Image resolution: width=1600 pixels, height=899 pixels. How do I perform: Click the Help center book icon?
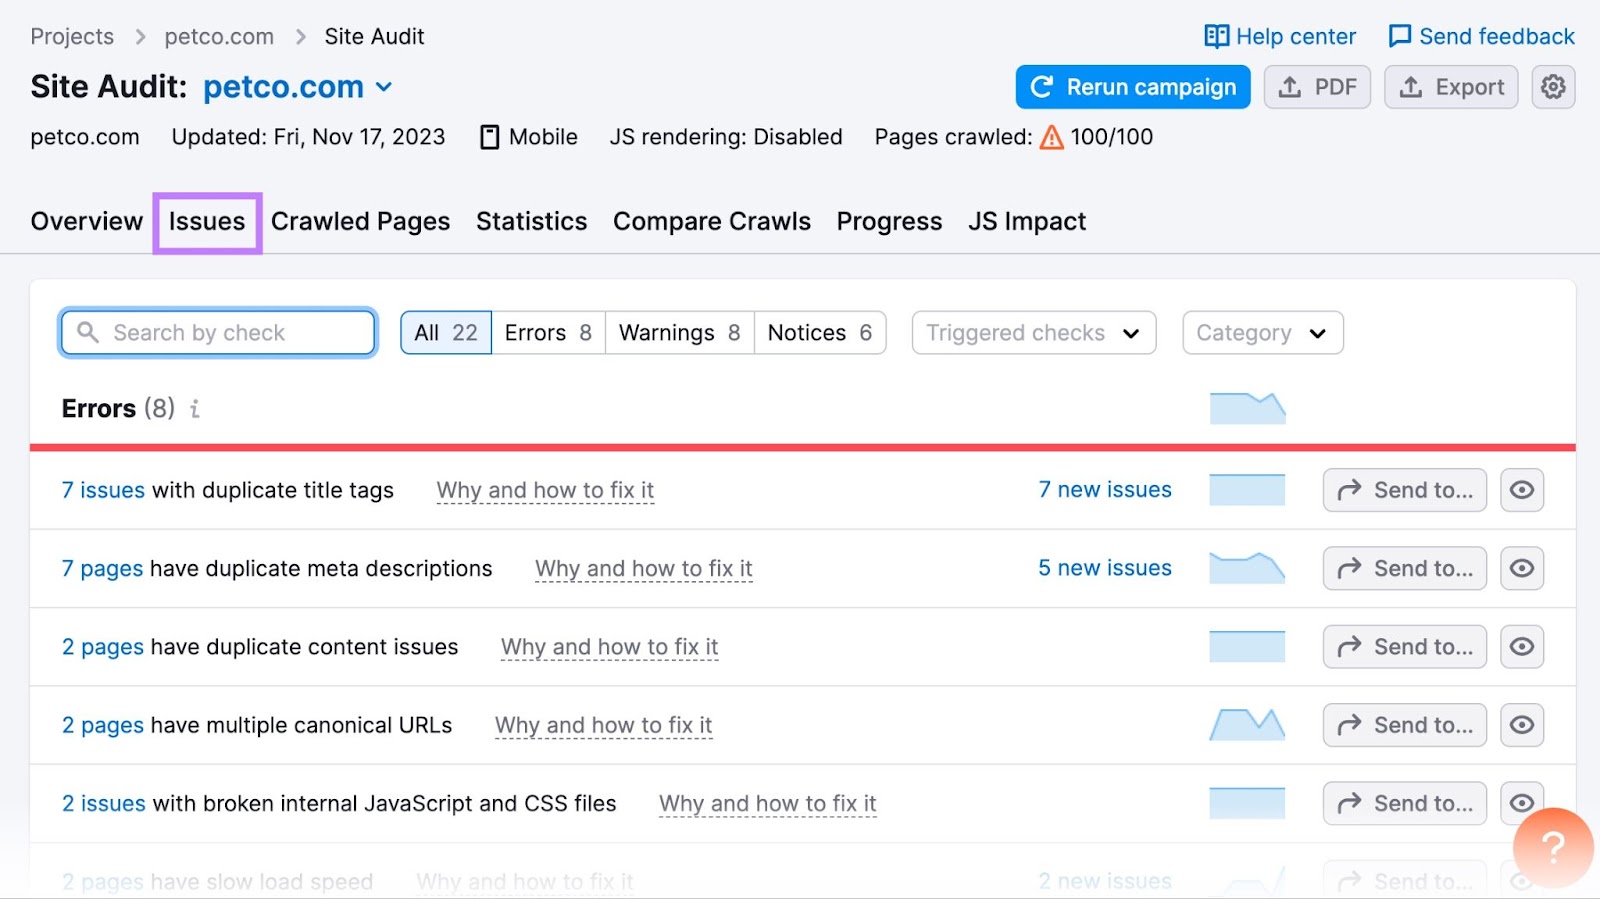click(x=1216, y=37)
